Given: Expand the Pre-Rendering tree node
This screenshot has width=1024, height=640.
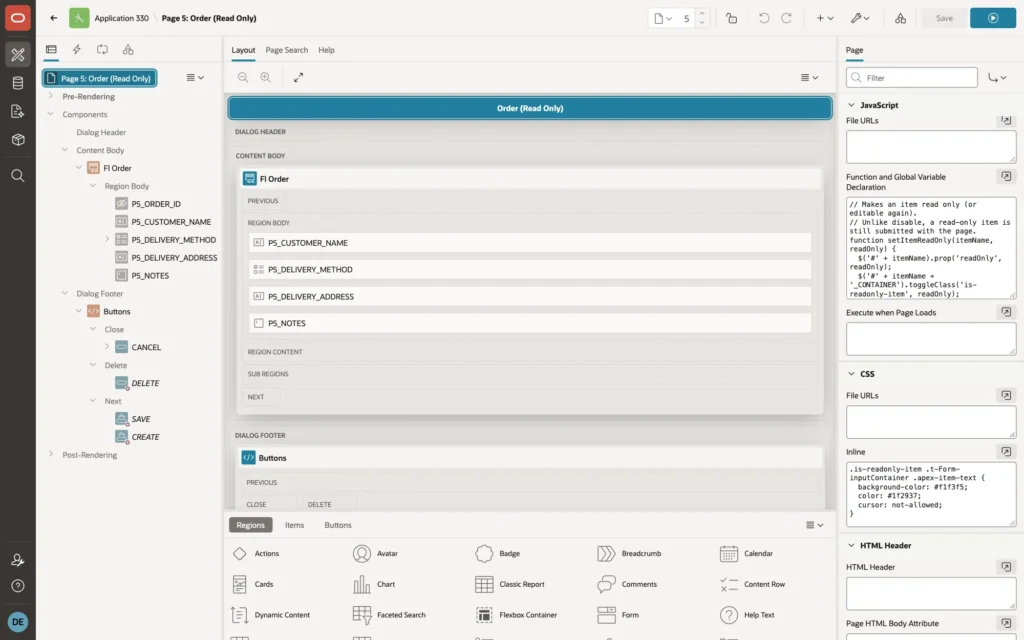Looking at the screenshot, I should (x=50, y=96).
